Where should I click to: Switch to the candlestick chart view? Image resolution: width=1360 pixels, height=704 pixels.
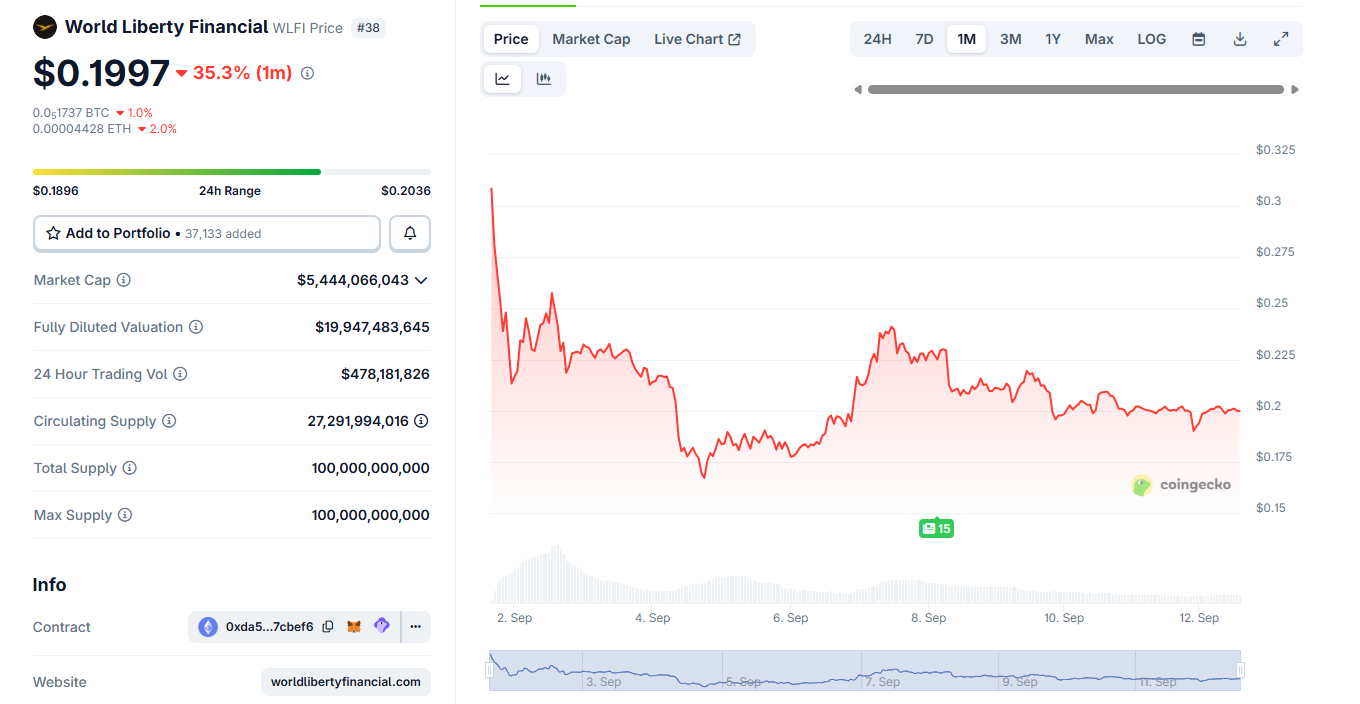(x=544, y=79)
